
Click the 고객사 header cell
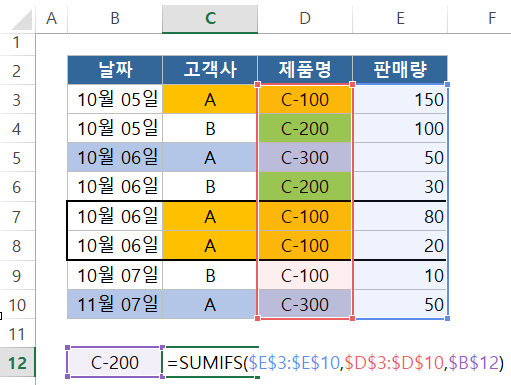coord(210,70)
